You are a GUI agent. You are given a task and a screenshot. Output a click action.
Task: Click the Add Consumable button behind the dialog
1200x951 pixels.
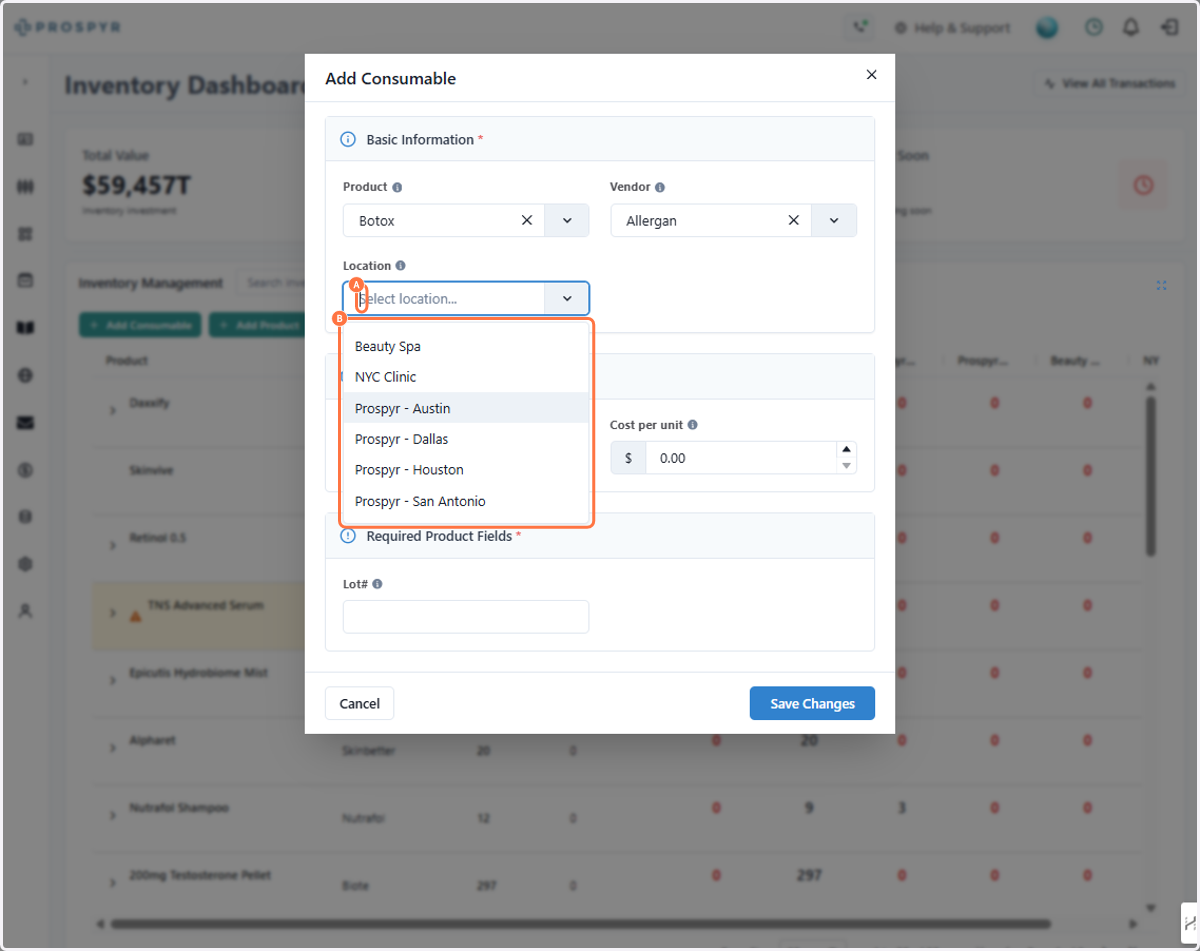tap(140, 326)
